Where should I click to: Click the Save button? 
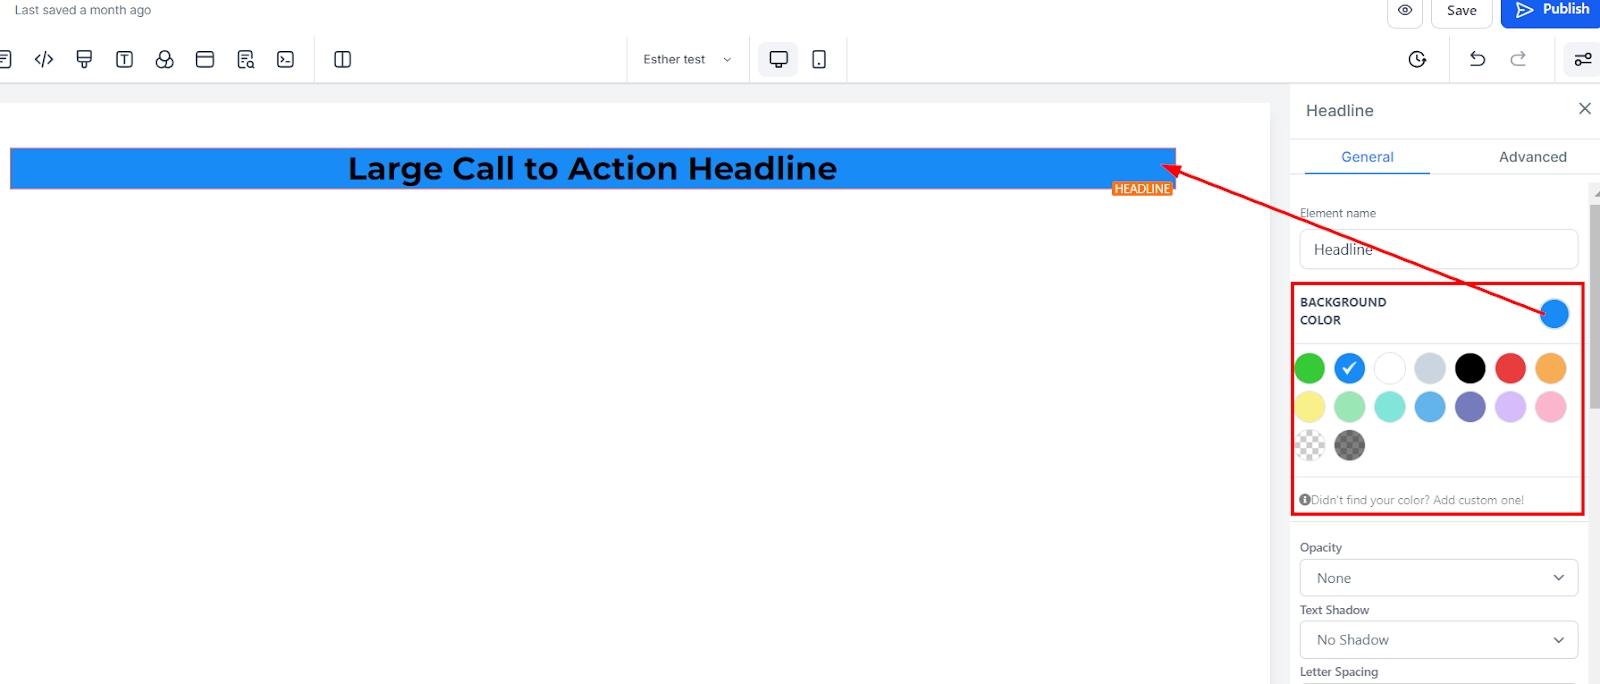click(x=1461, y=10)
